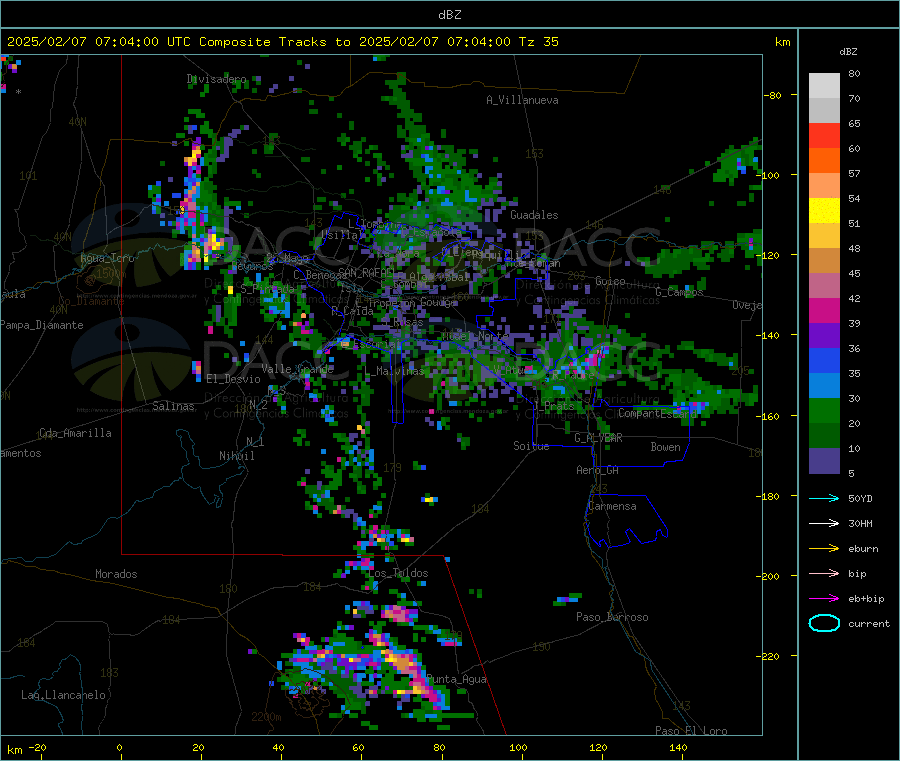Select the light blue 30–35 dBZ swatch
The height and width of the screenshot is (761, 900).
coord(824,386)
